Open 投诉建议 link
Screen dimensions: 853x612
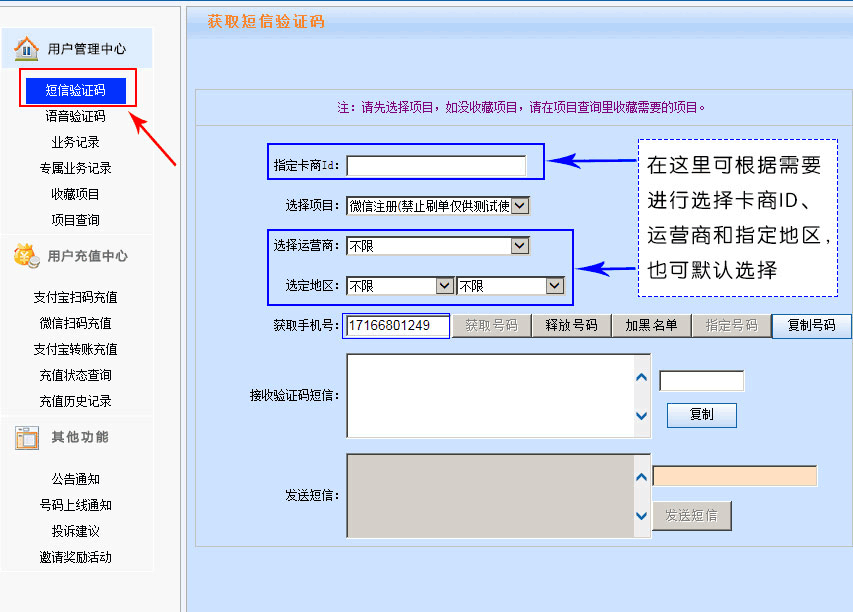click(x=76, y=531)
